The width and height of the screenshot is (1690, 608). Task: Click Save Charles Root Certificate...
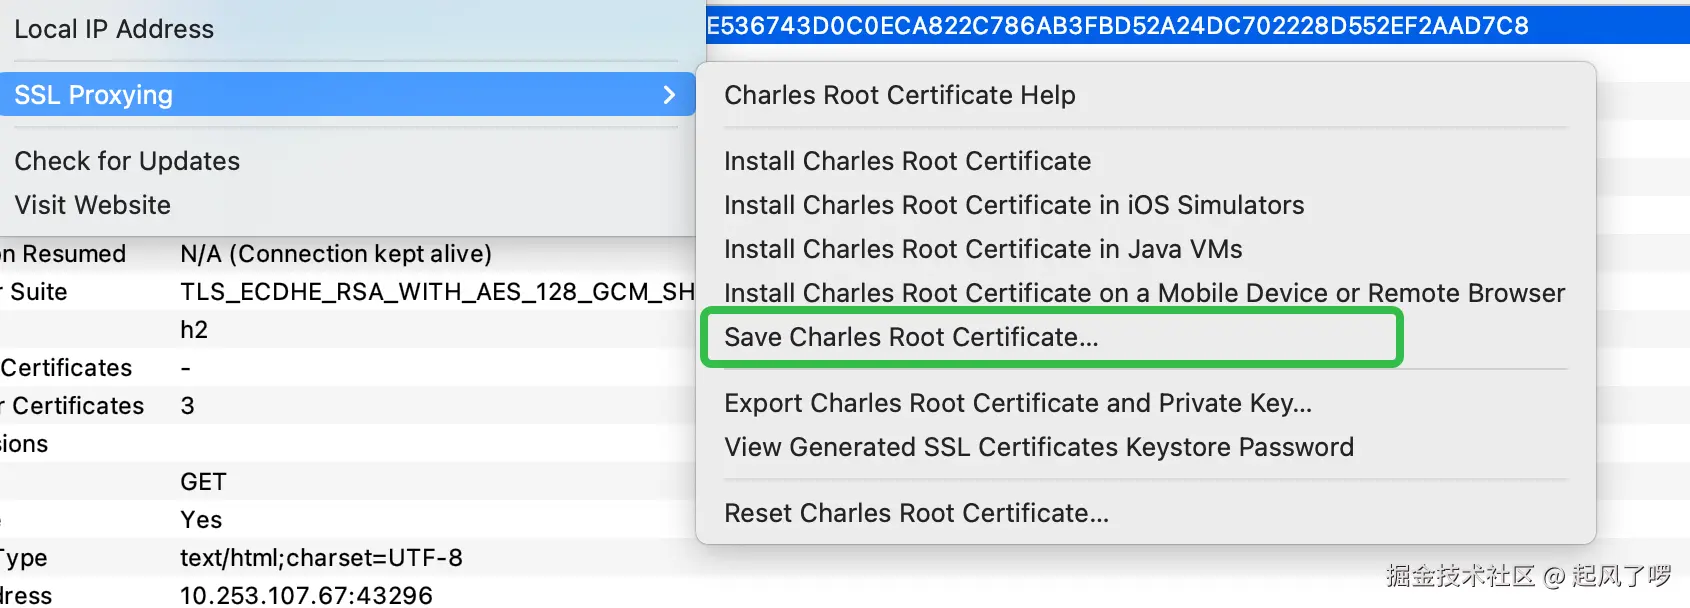(911, 337)
